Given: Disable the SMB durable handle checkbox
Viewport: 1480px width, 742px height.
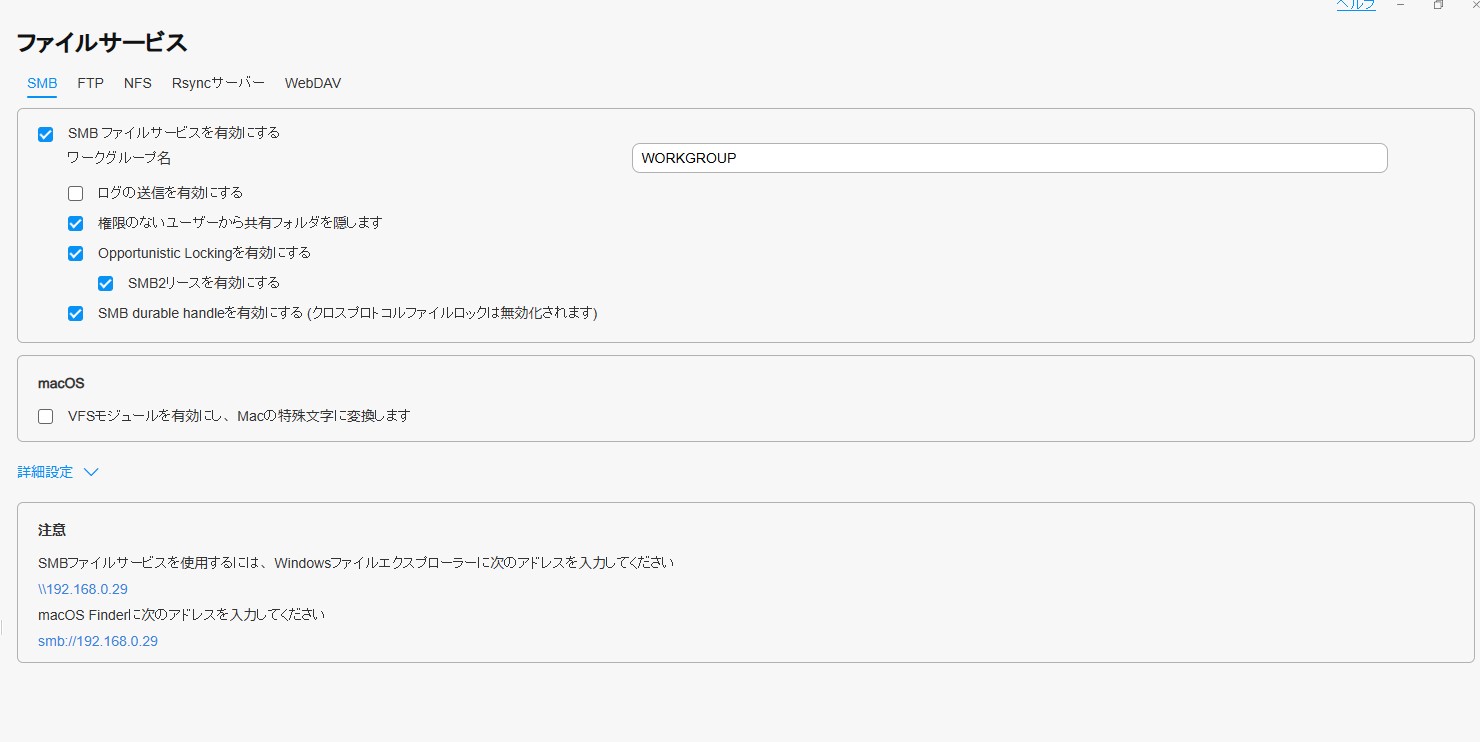Looking at the screenshot, I should coord(76,314).
